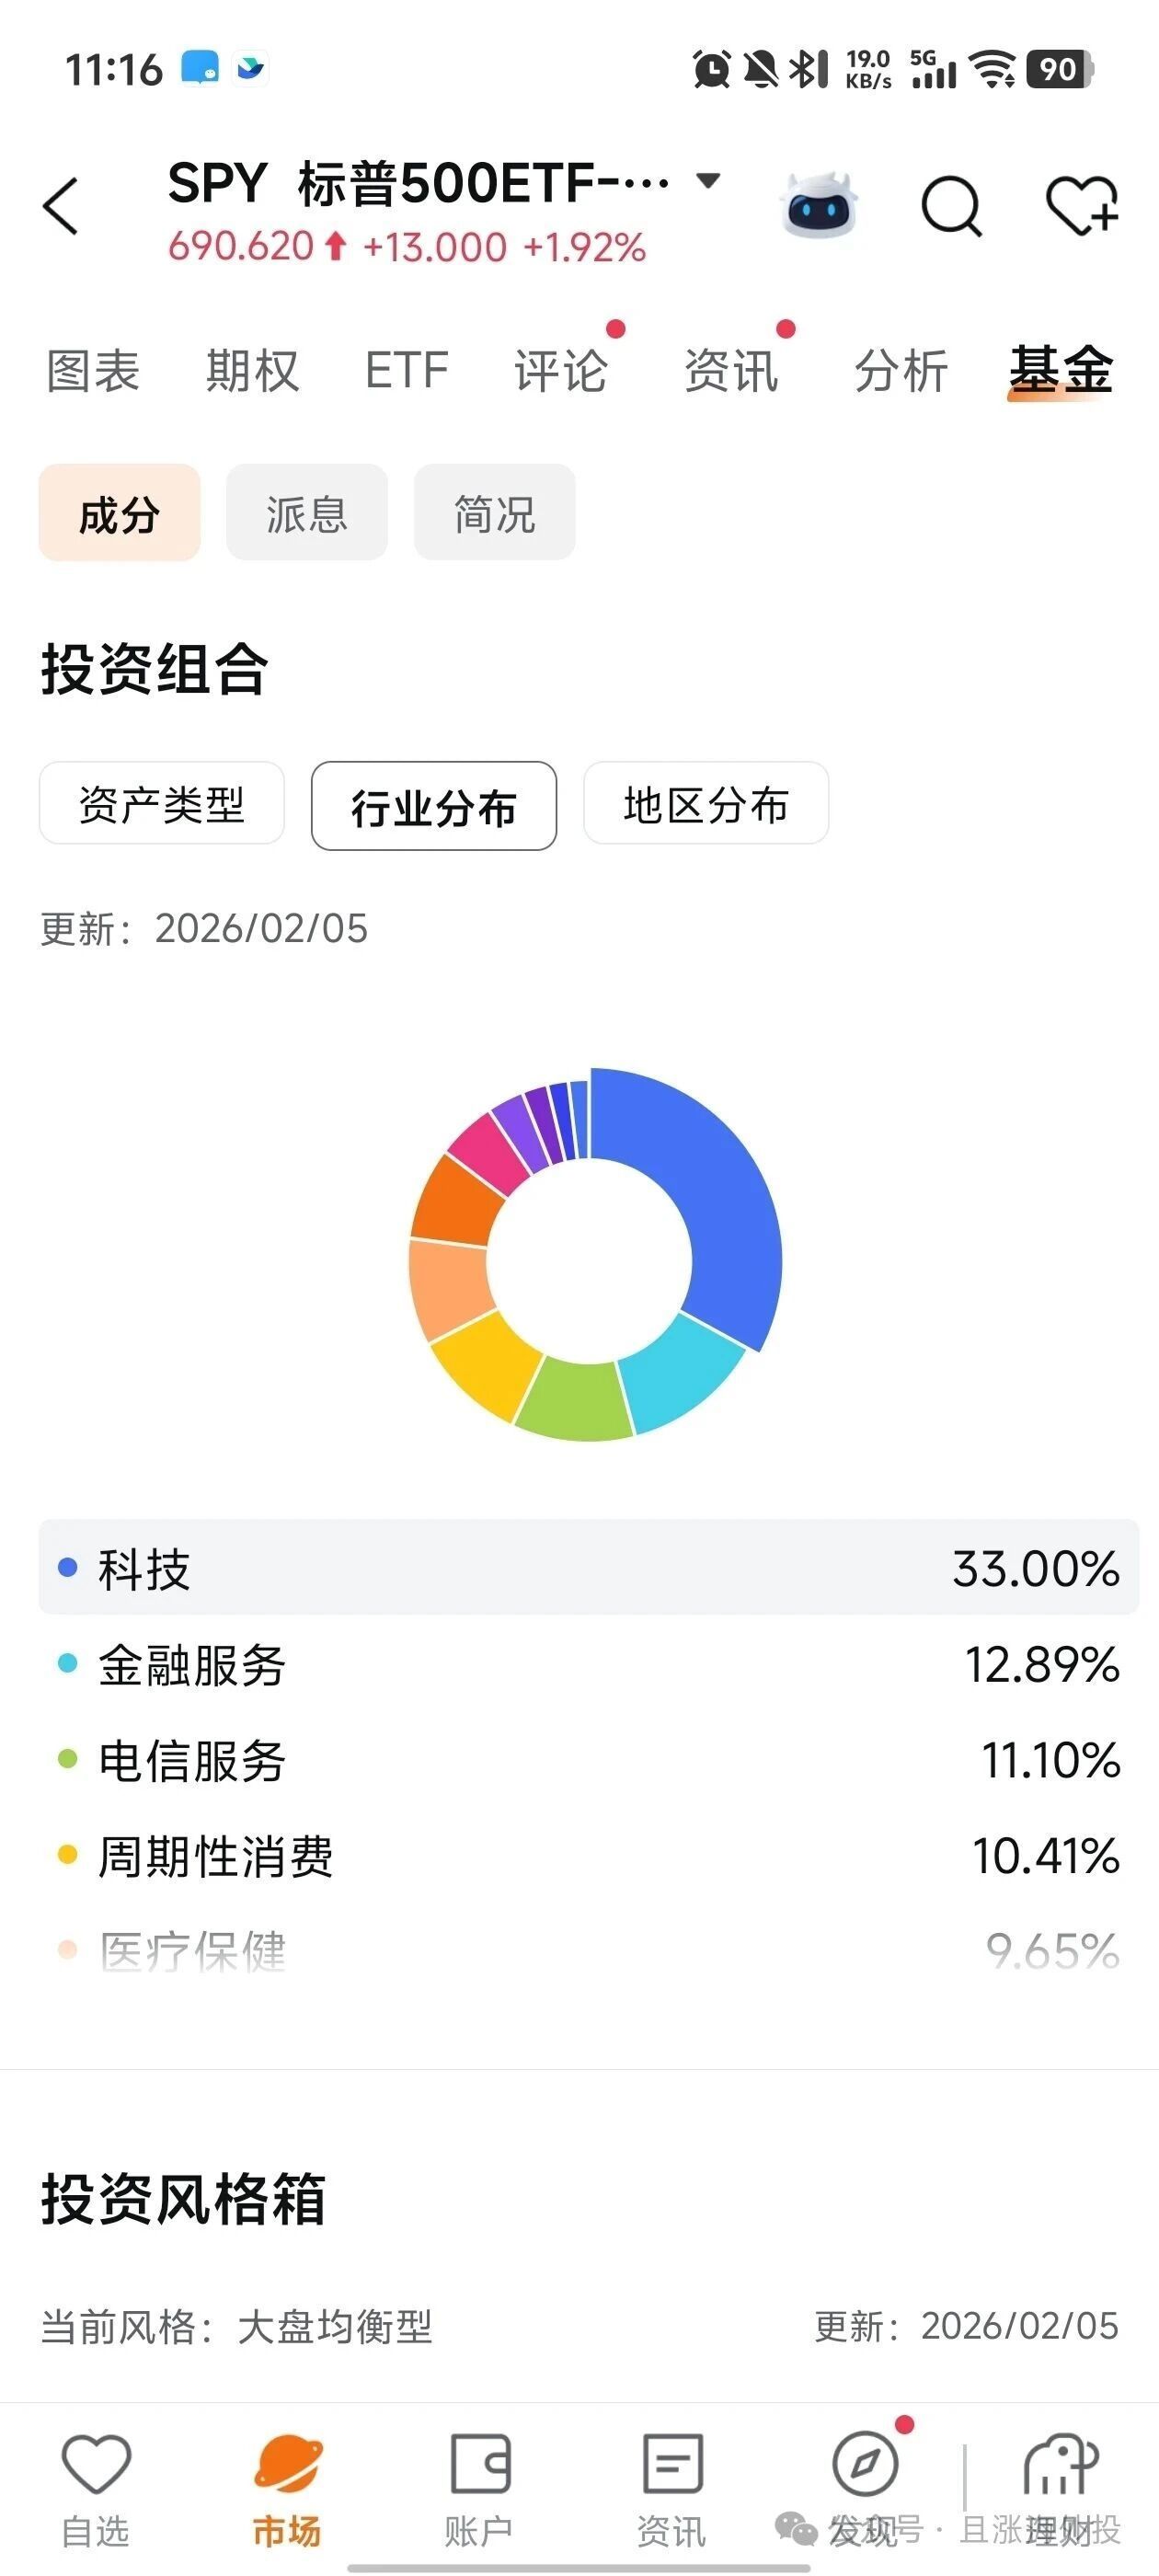Image resolution: width=1159 pixels, height=2576 pixels.
Task: Open the AI robot assistant icon
Action: [819, 205]
